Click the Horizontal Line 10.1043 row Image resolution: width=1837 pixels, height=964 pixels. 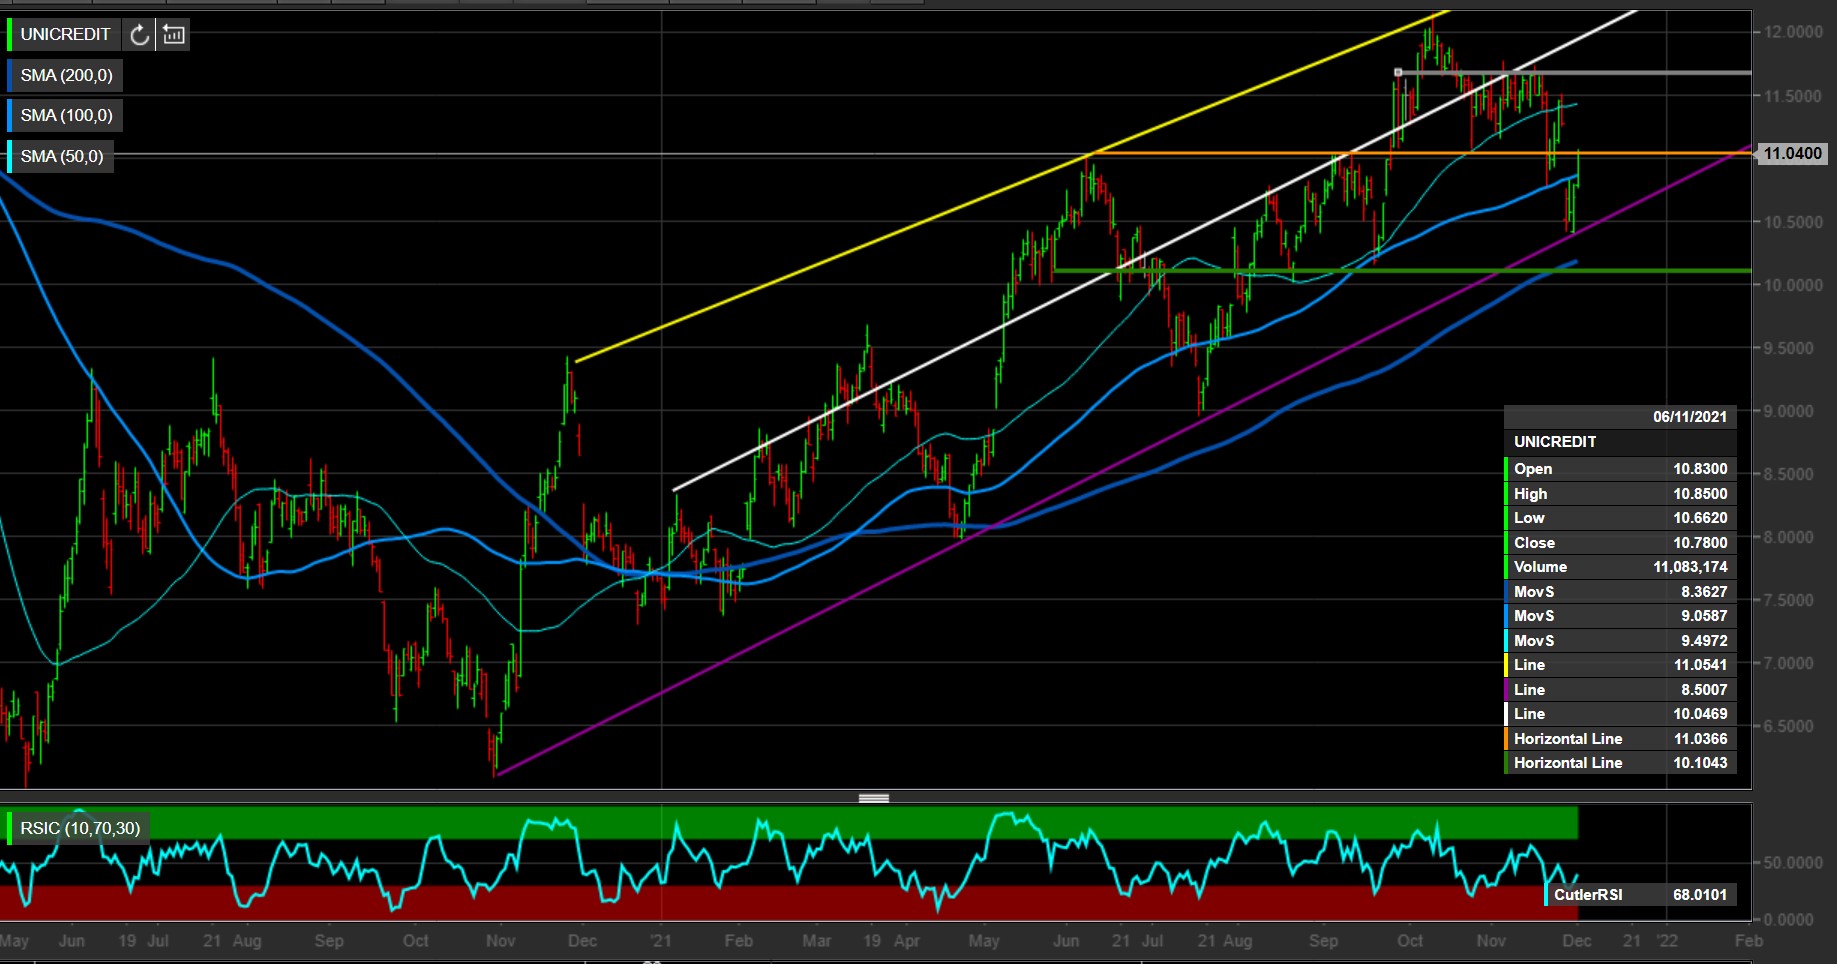click(x=1620, y=763)
